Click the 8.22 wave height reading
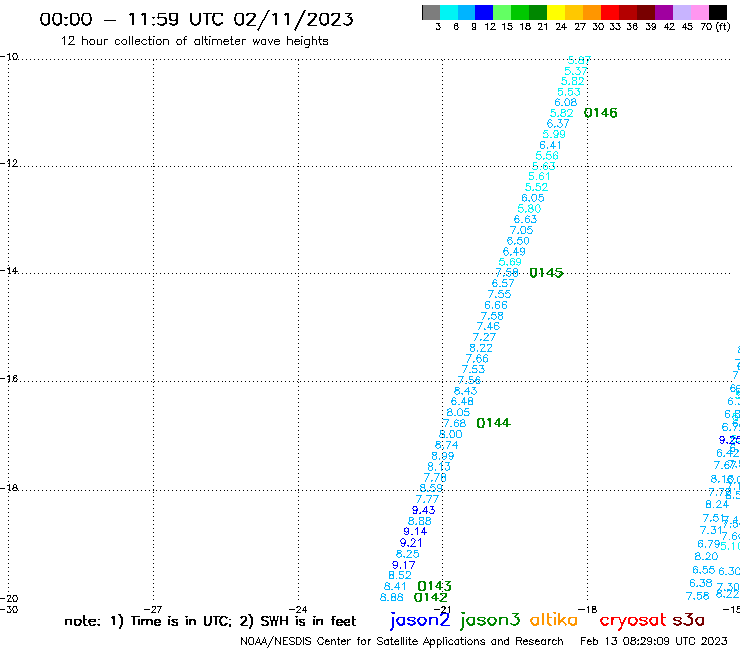The image size is (740, 650). [481, 348]
